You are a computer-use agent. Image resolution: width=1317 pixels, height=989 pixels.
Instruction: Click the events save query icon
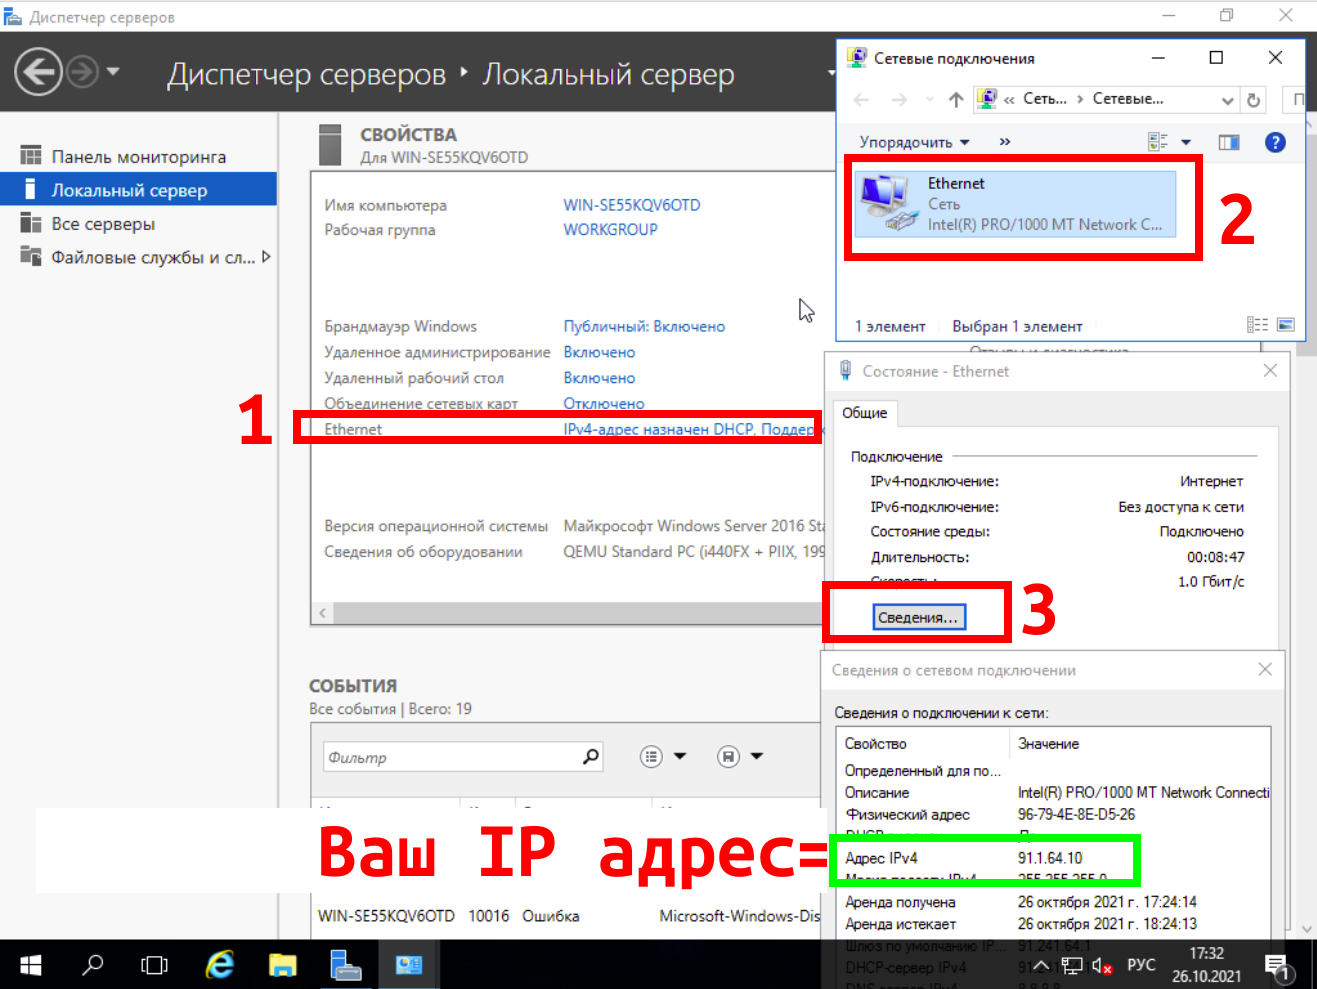pyautogui.click(x=728, y=757)
